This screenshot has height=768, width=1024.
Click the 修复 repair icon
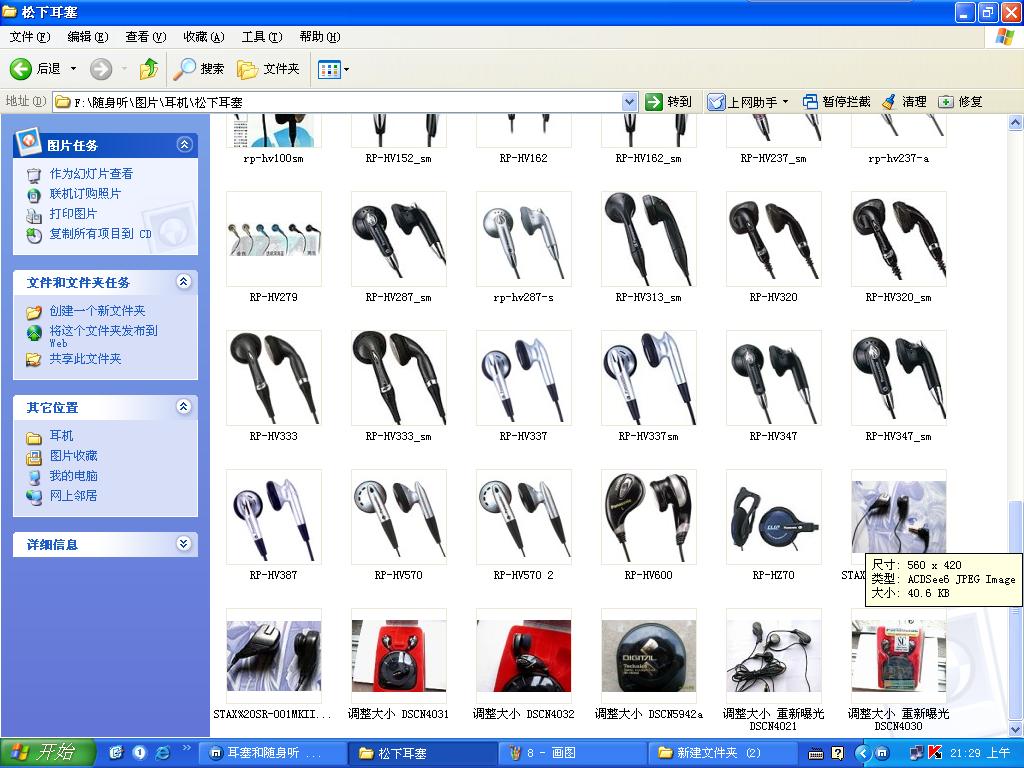point(945,102)
